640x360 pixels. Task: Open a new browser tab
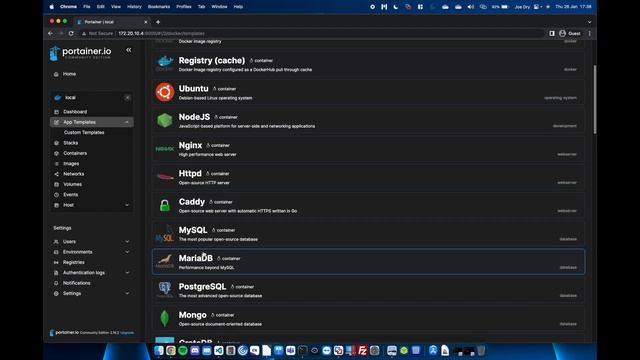coord(158,22)
